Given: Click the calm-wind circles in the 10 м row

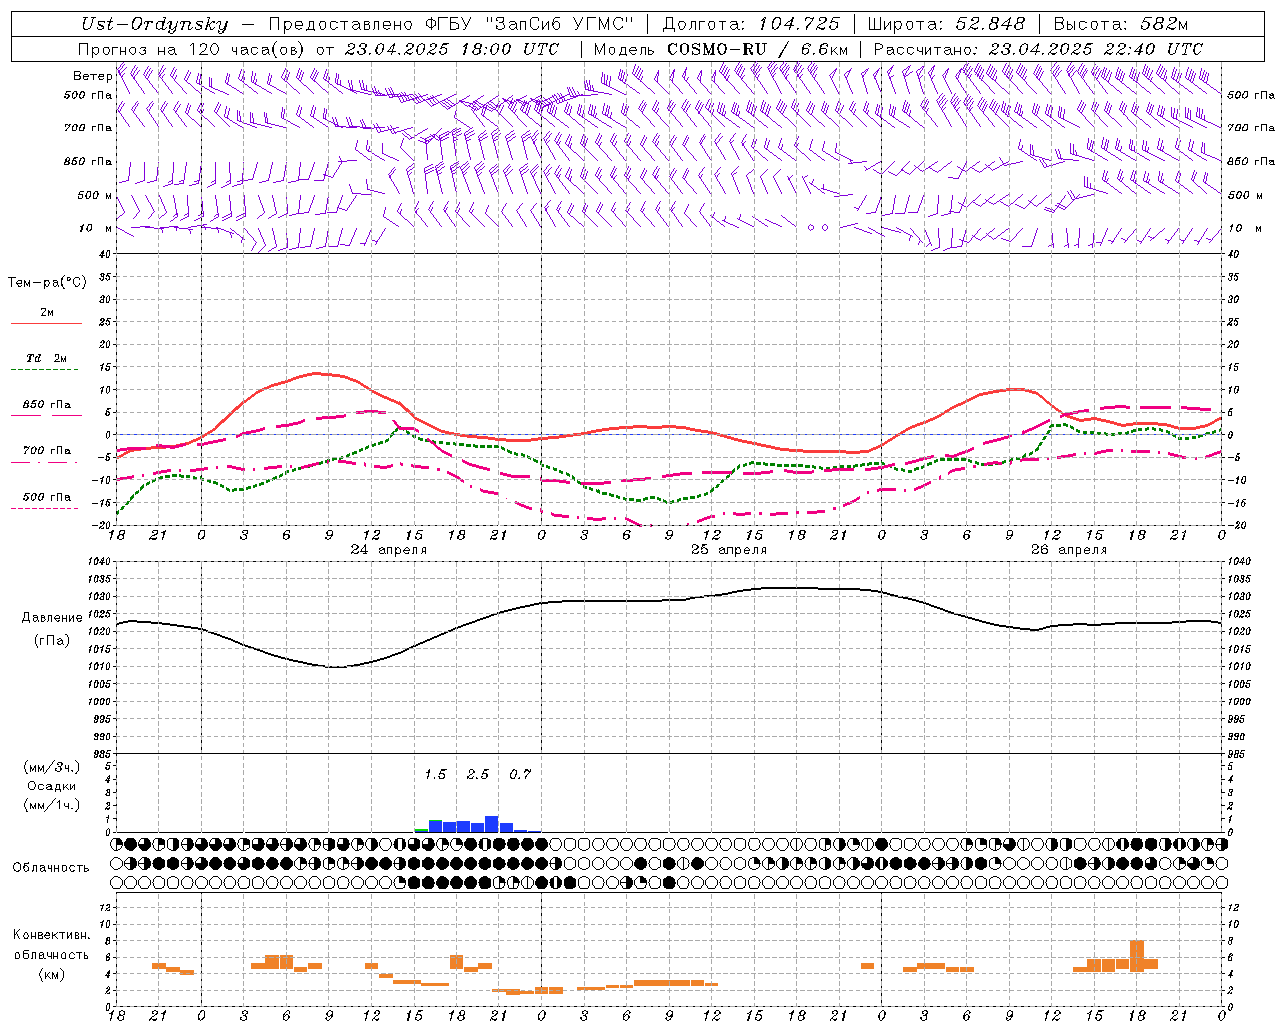Looking at the screenshot, I should (x=819, y=228).
